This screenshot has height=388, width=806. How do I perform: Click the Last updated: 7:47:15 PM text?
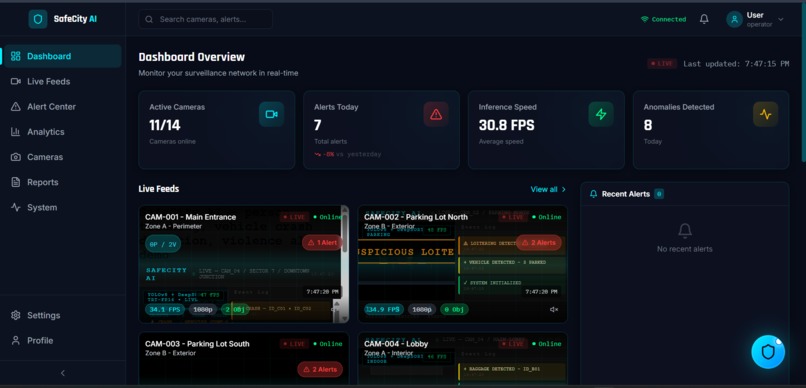tap(736, 64)
